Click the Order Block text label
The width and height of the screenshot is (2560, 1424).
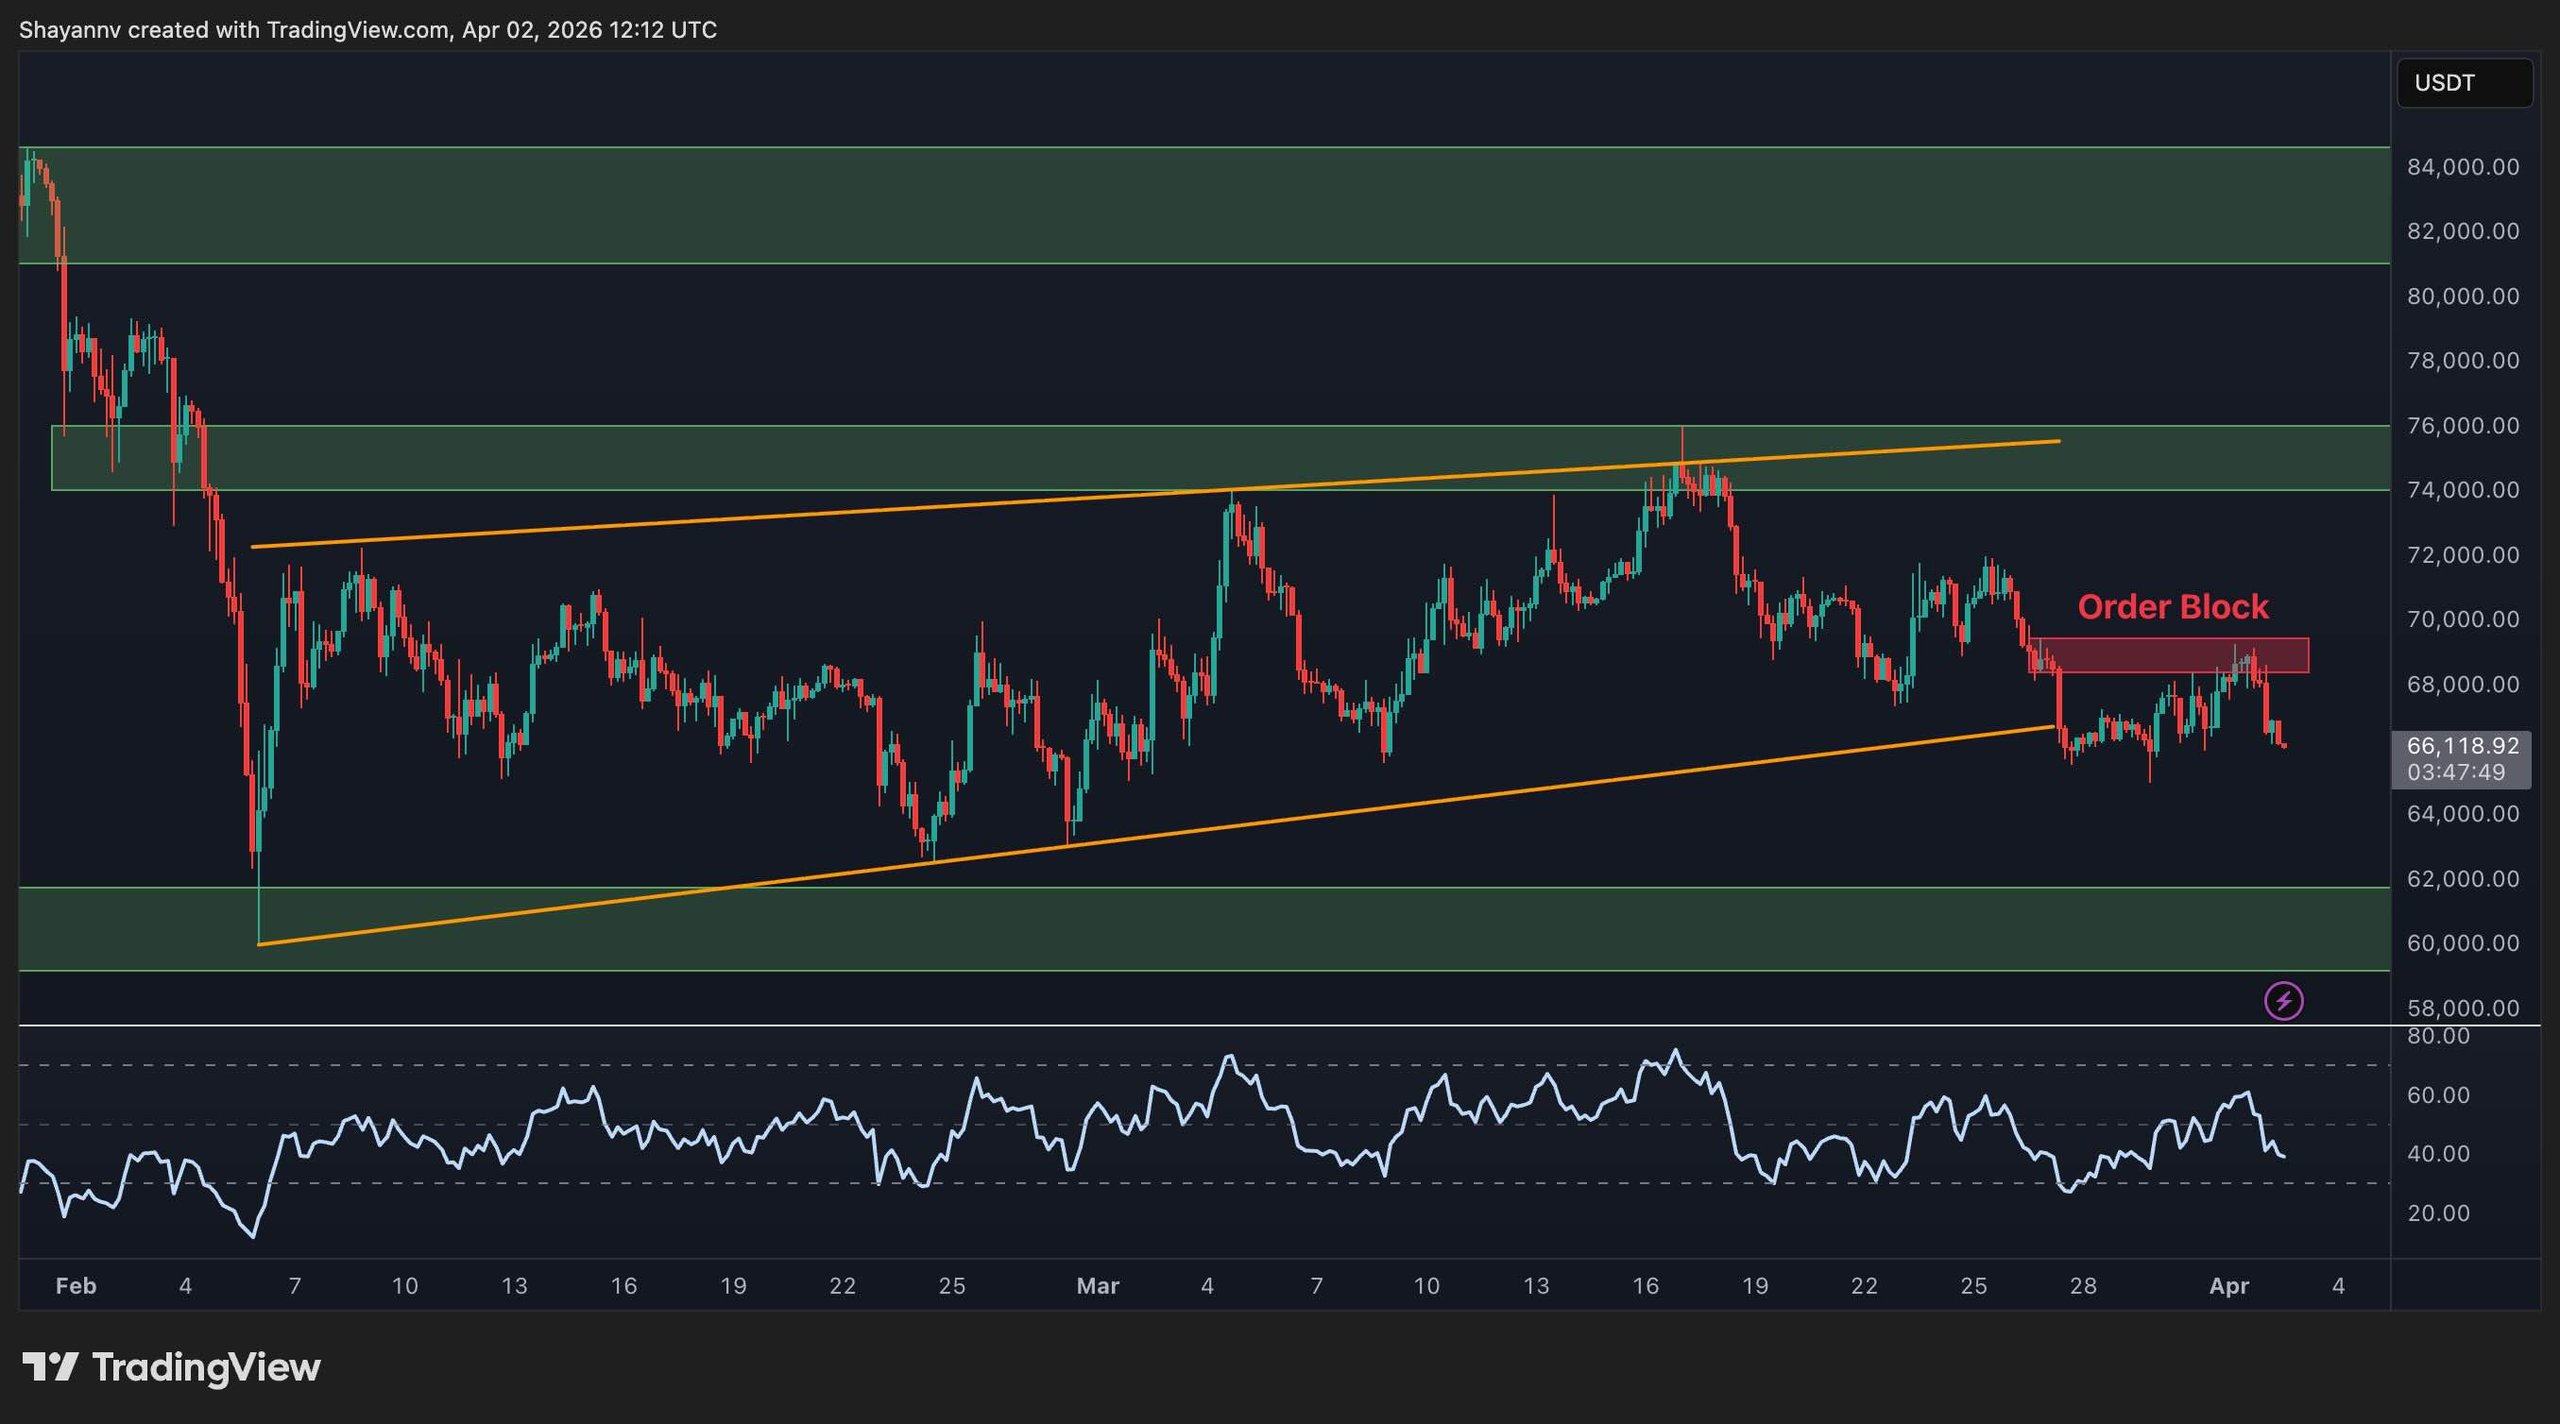coord(2172,607)
